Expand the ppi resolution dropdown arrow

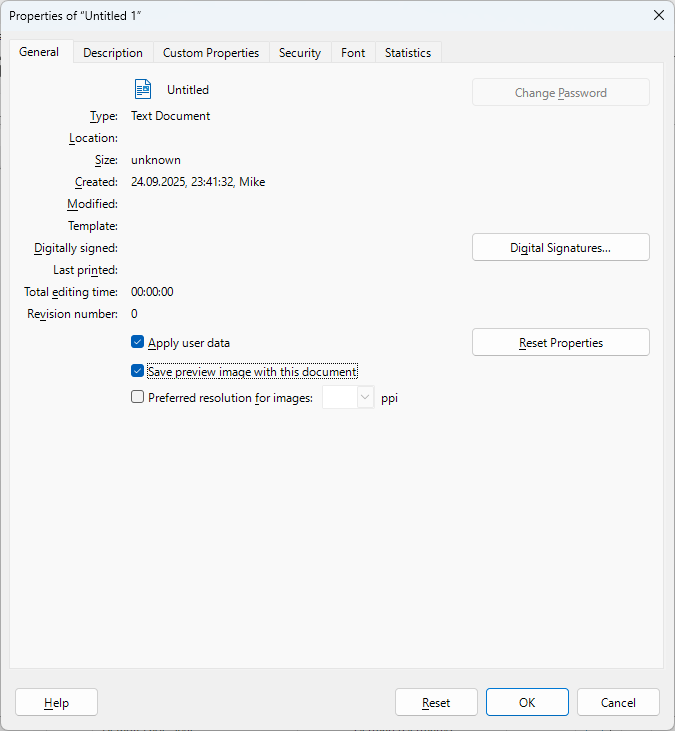tap(364, 397)
